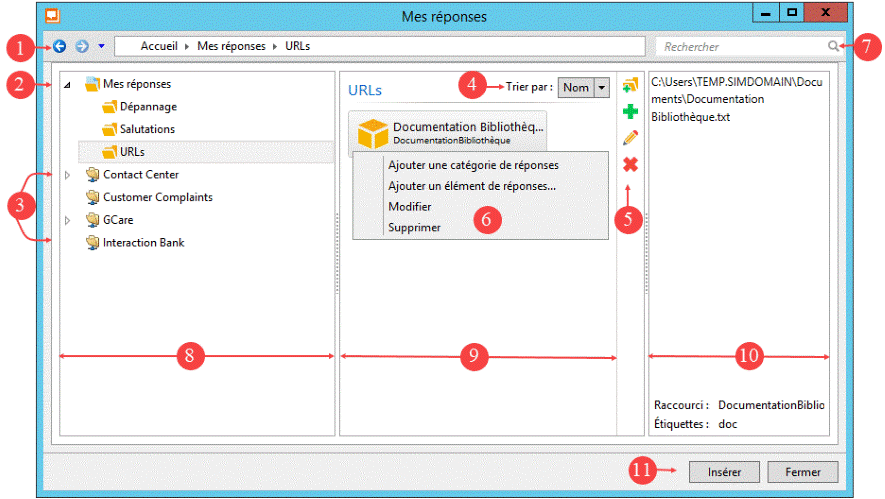This screenshot has width=885, height=499.
Task: Select the Dépannage folder in the tree
Action: click(x=148, y=107)
